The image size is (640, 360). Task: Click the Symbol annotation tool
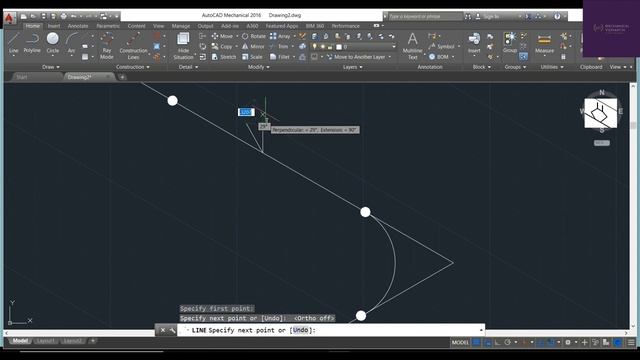(441, 47)
